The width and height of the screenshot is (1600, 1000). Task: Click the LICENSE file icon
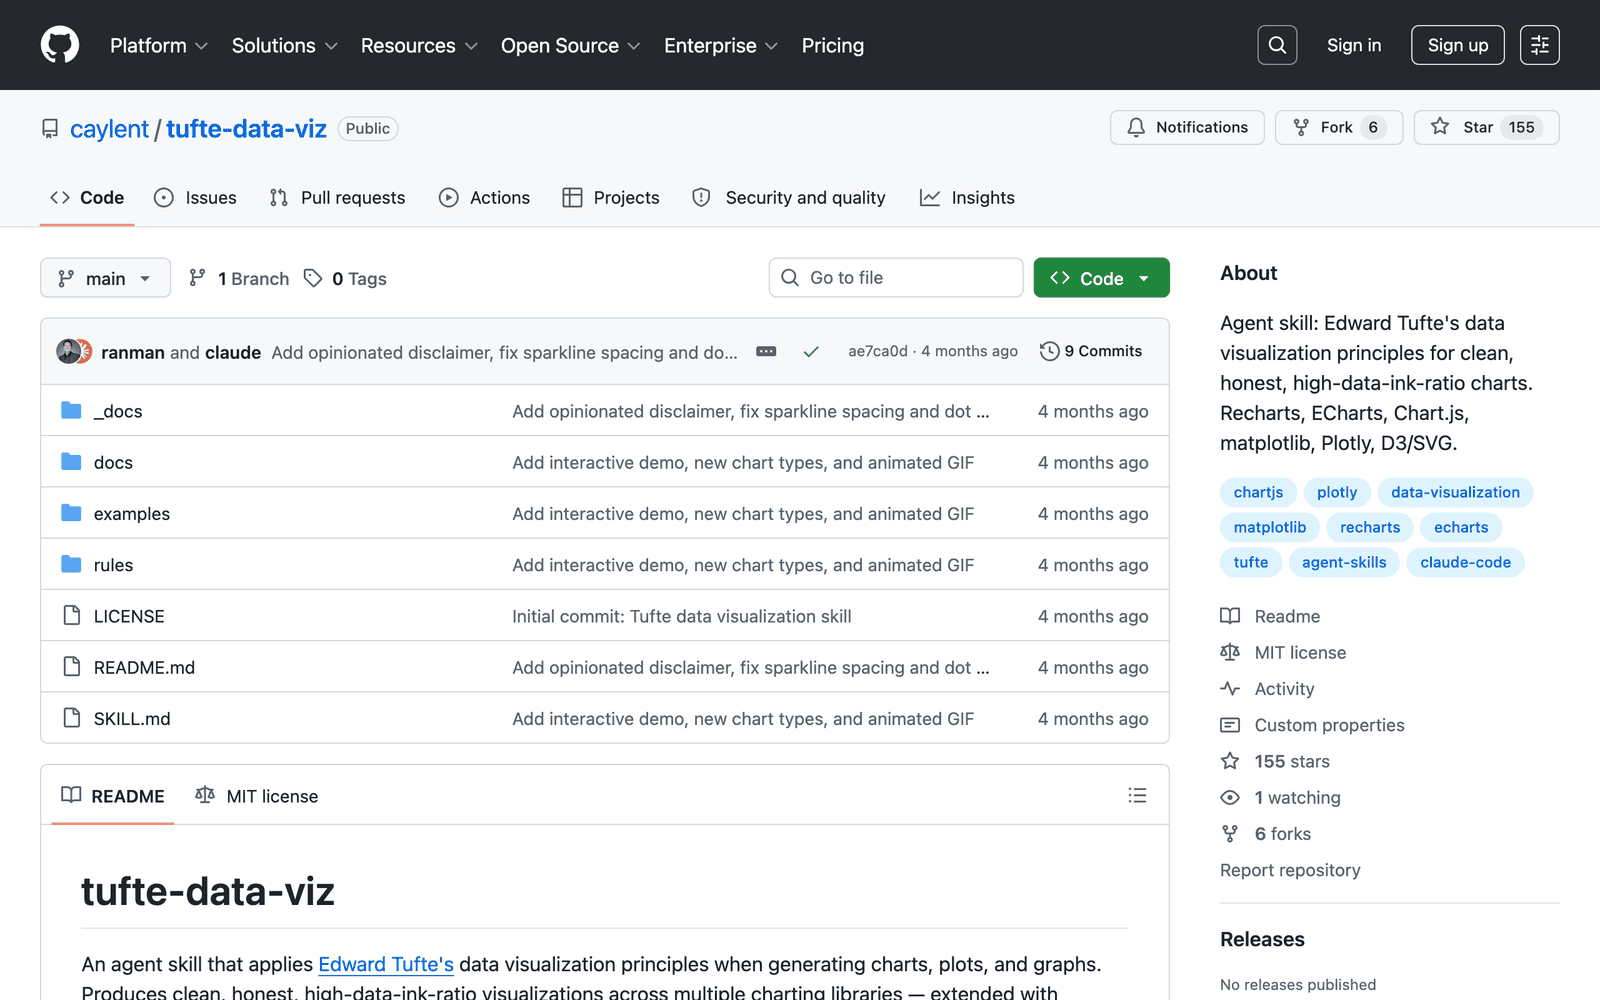(71, 615)
